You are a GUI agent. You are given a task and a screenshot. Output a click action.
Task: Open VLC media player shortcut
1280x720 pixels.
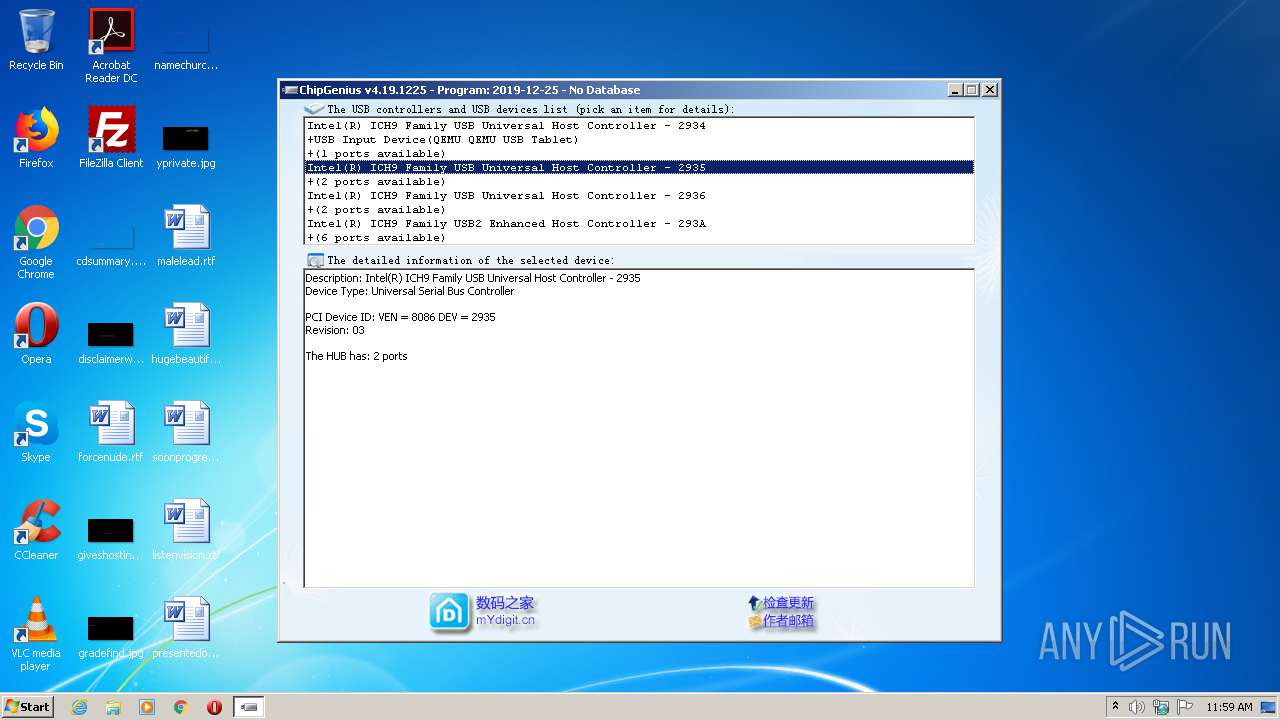(36, 634)
